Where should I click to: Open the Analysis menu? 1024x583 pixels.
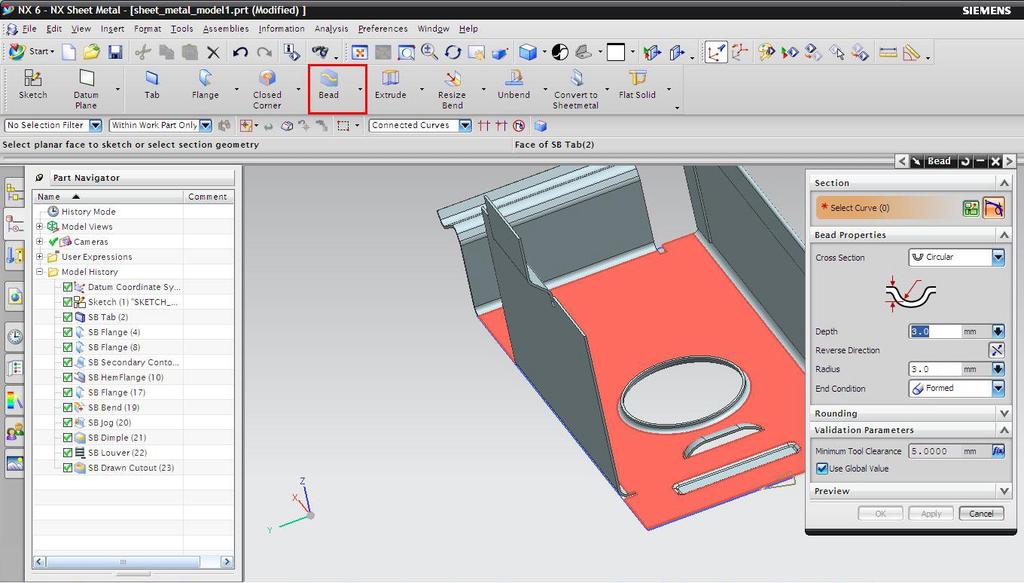click(331, 29)
